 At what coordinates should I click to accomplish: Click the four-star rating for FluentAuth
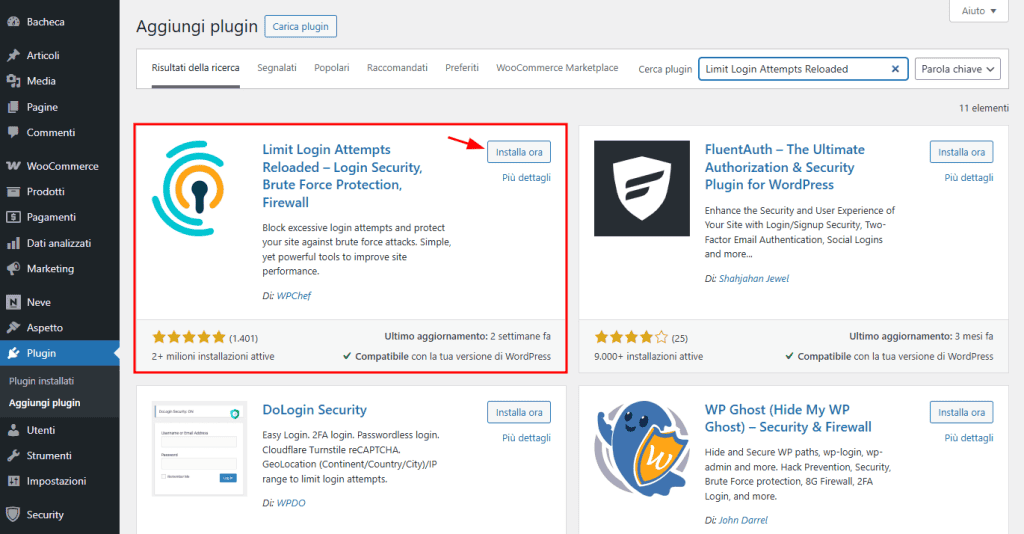click(x=631, y=338)
